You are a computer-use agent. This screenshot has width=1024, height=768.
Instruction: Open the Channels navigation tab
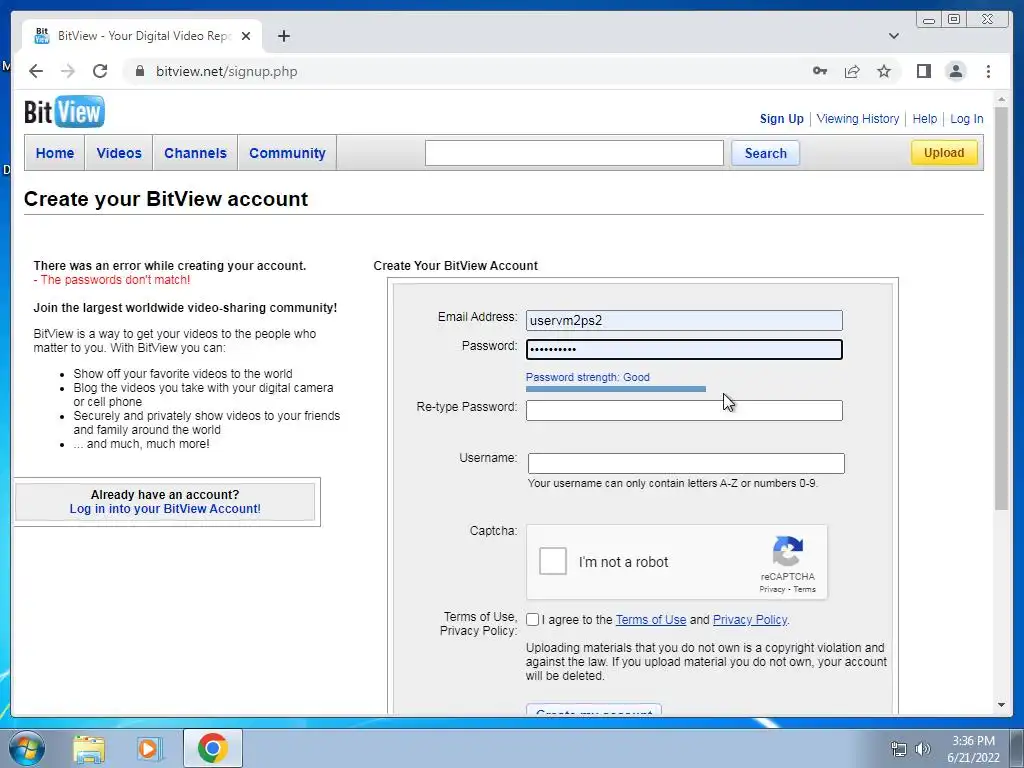pos(195,153)
